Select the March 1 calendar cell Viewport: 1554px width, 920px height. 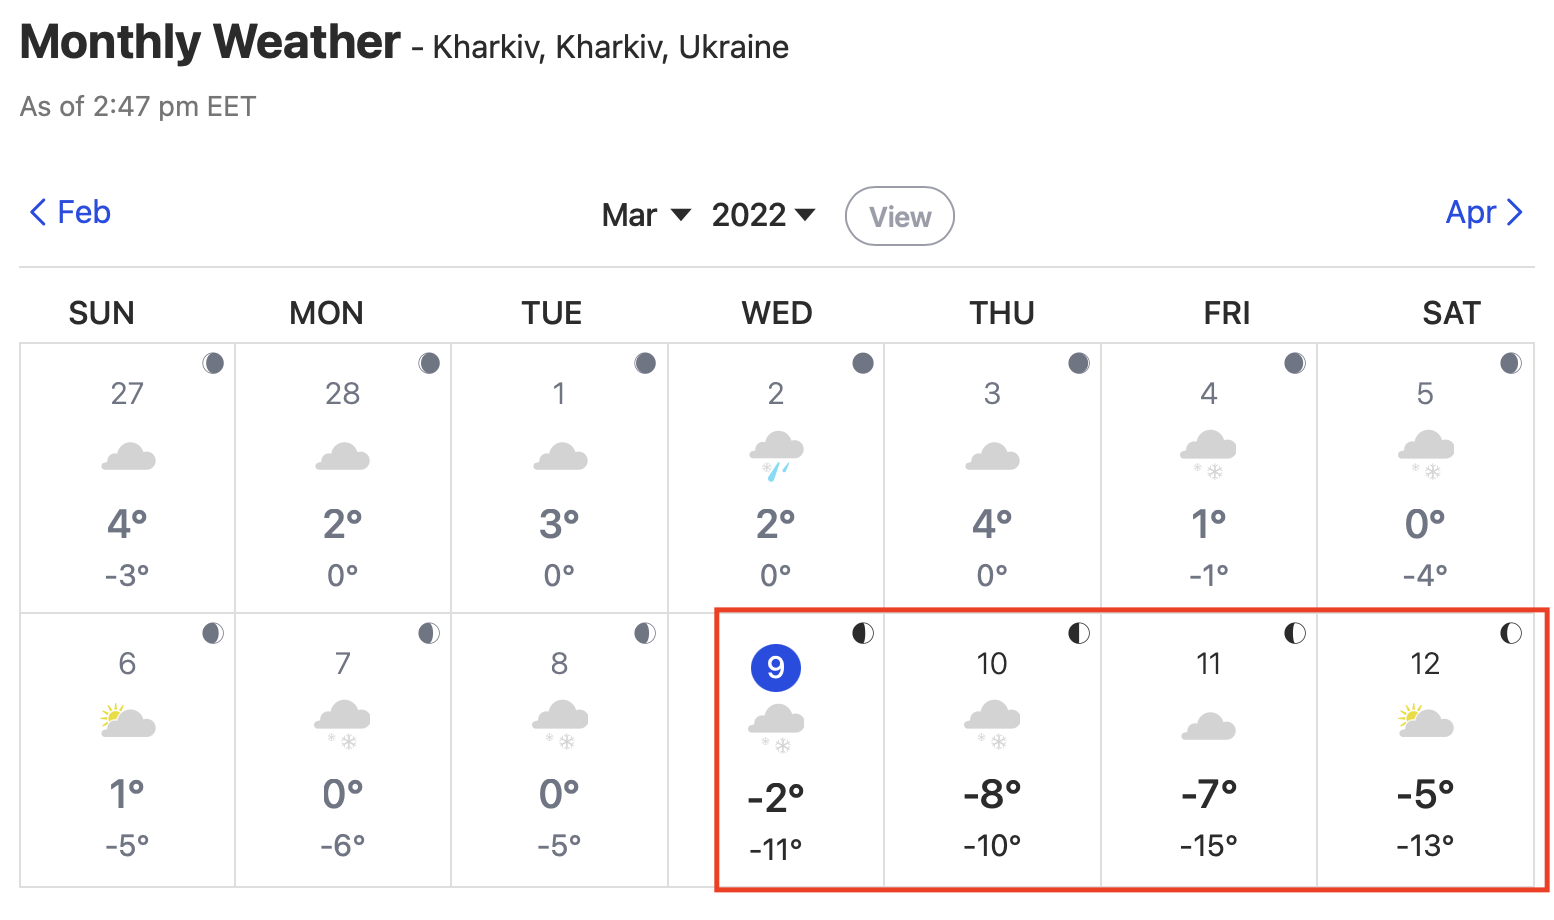click(560, 478)
